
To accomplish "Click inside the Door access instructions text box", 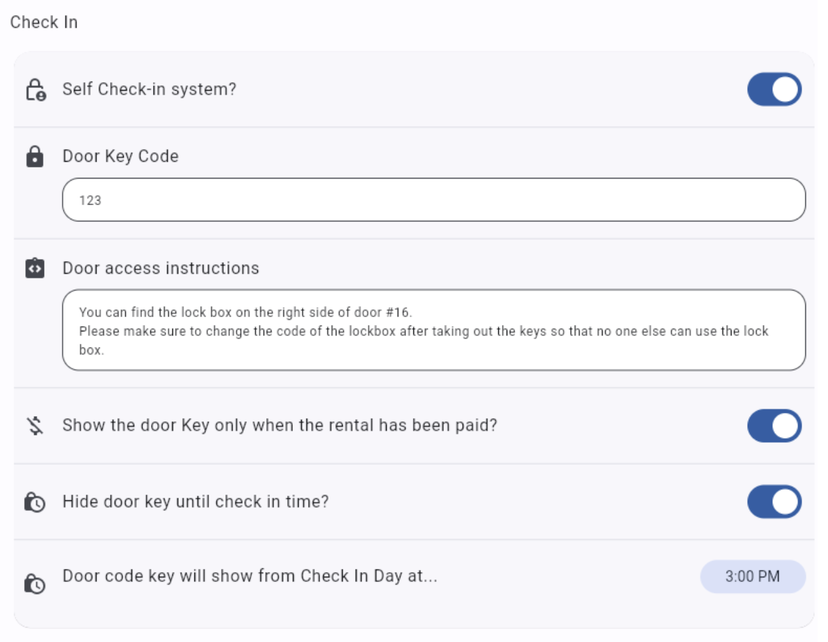I will pyautogui.click(x=434, y=330).
